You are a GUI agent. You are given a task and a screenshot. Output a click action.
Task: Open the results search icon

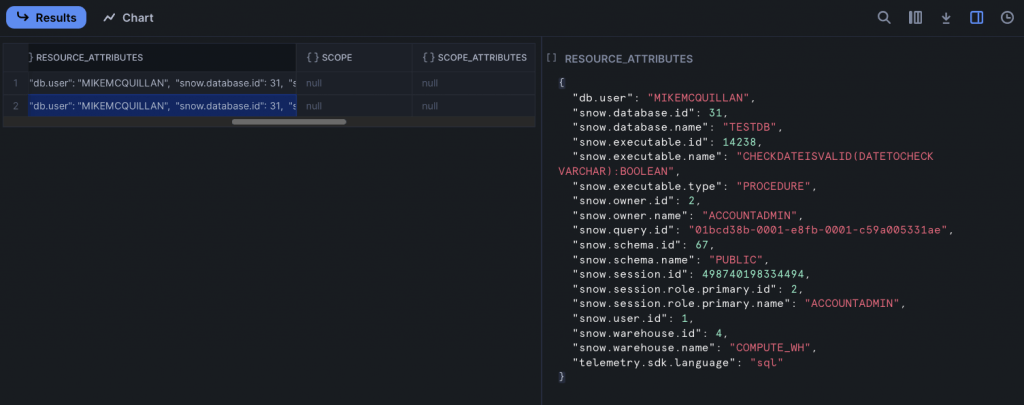click(x=884, y=18)
